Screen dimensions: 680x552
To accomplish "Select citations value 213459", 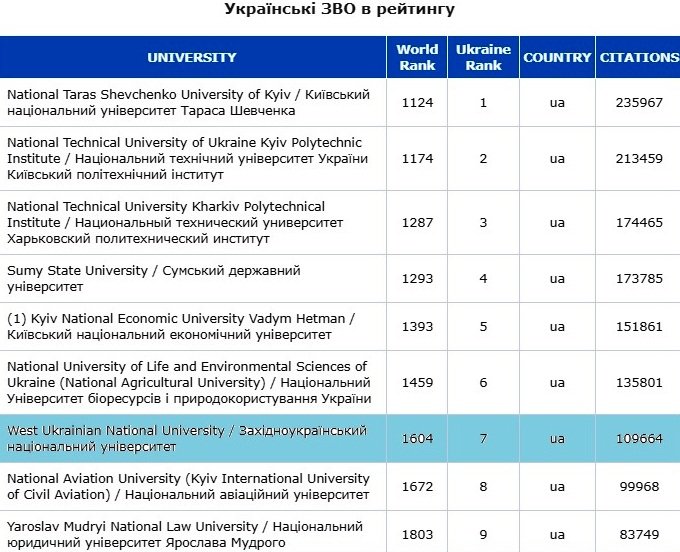I will coord(639,159).
